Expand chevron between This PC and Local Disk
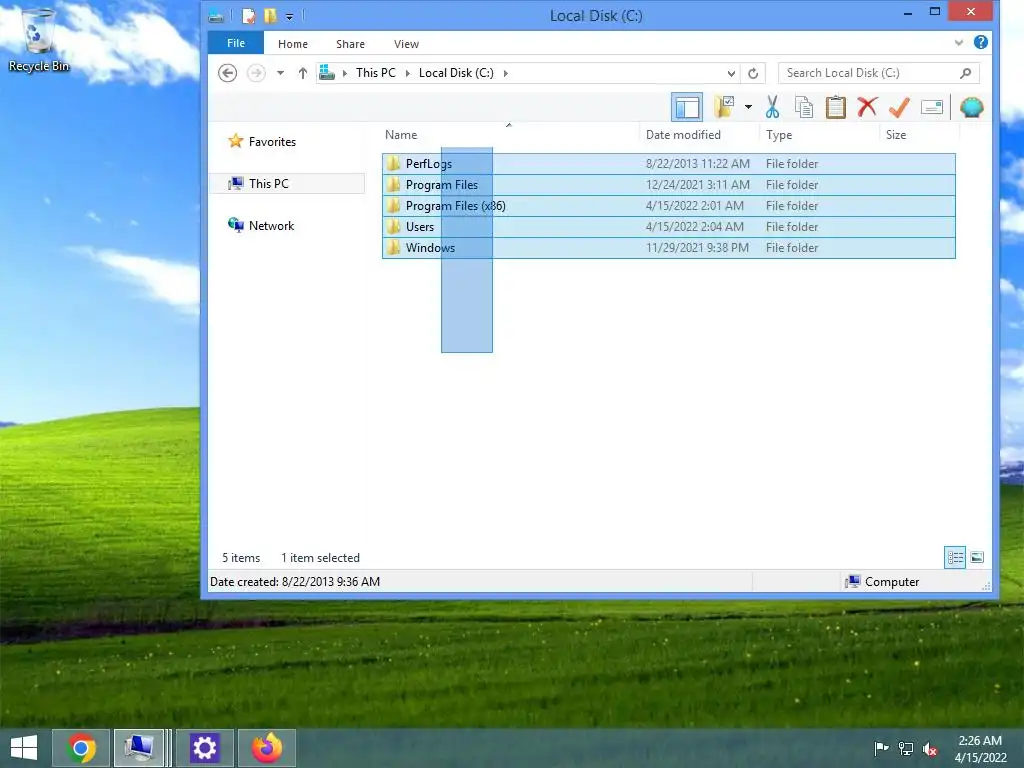This screenshot has width=1024, height=768. 408,73
